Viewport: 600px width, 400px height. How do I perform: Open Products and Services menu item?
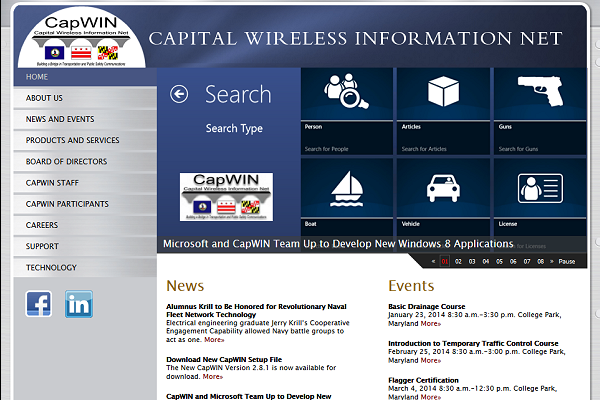85,140
